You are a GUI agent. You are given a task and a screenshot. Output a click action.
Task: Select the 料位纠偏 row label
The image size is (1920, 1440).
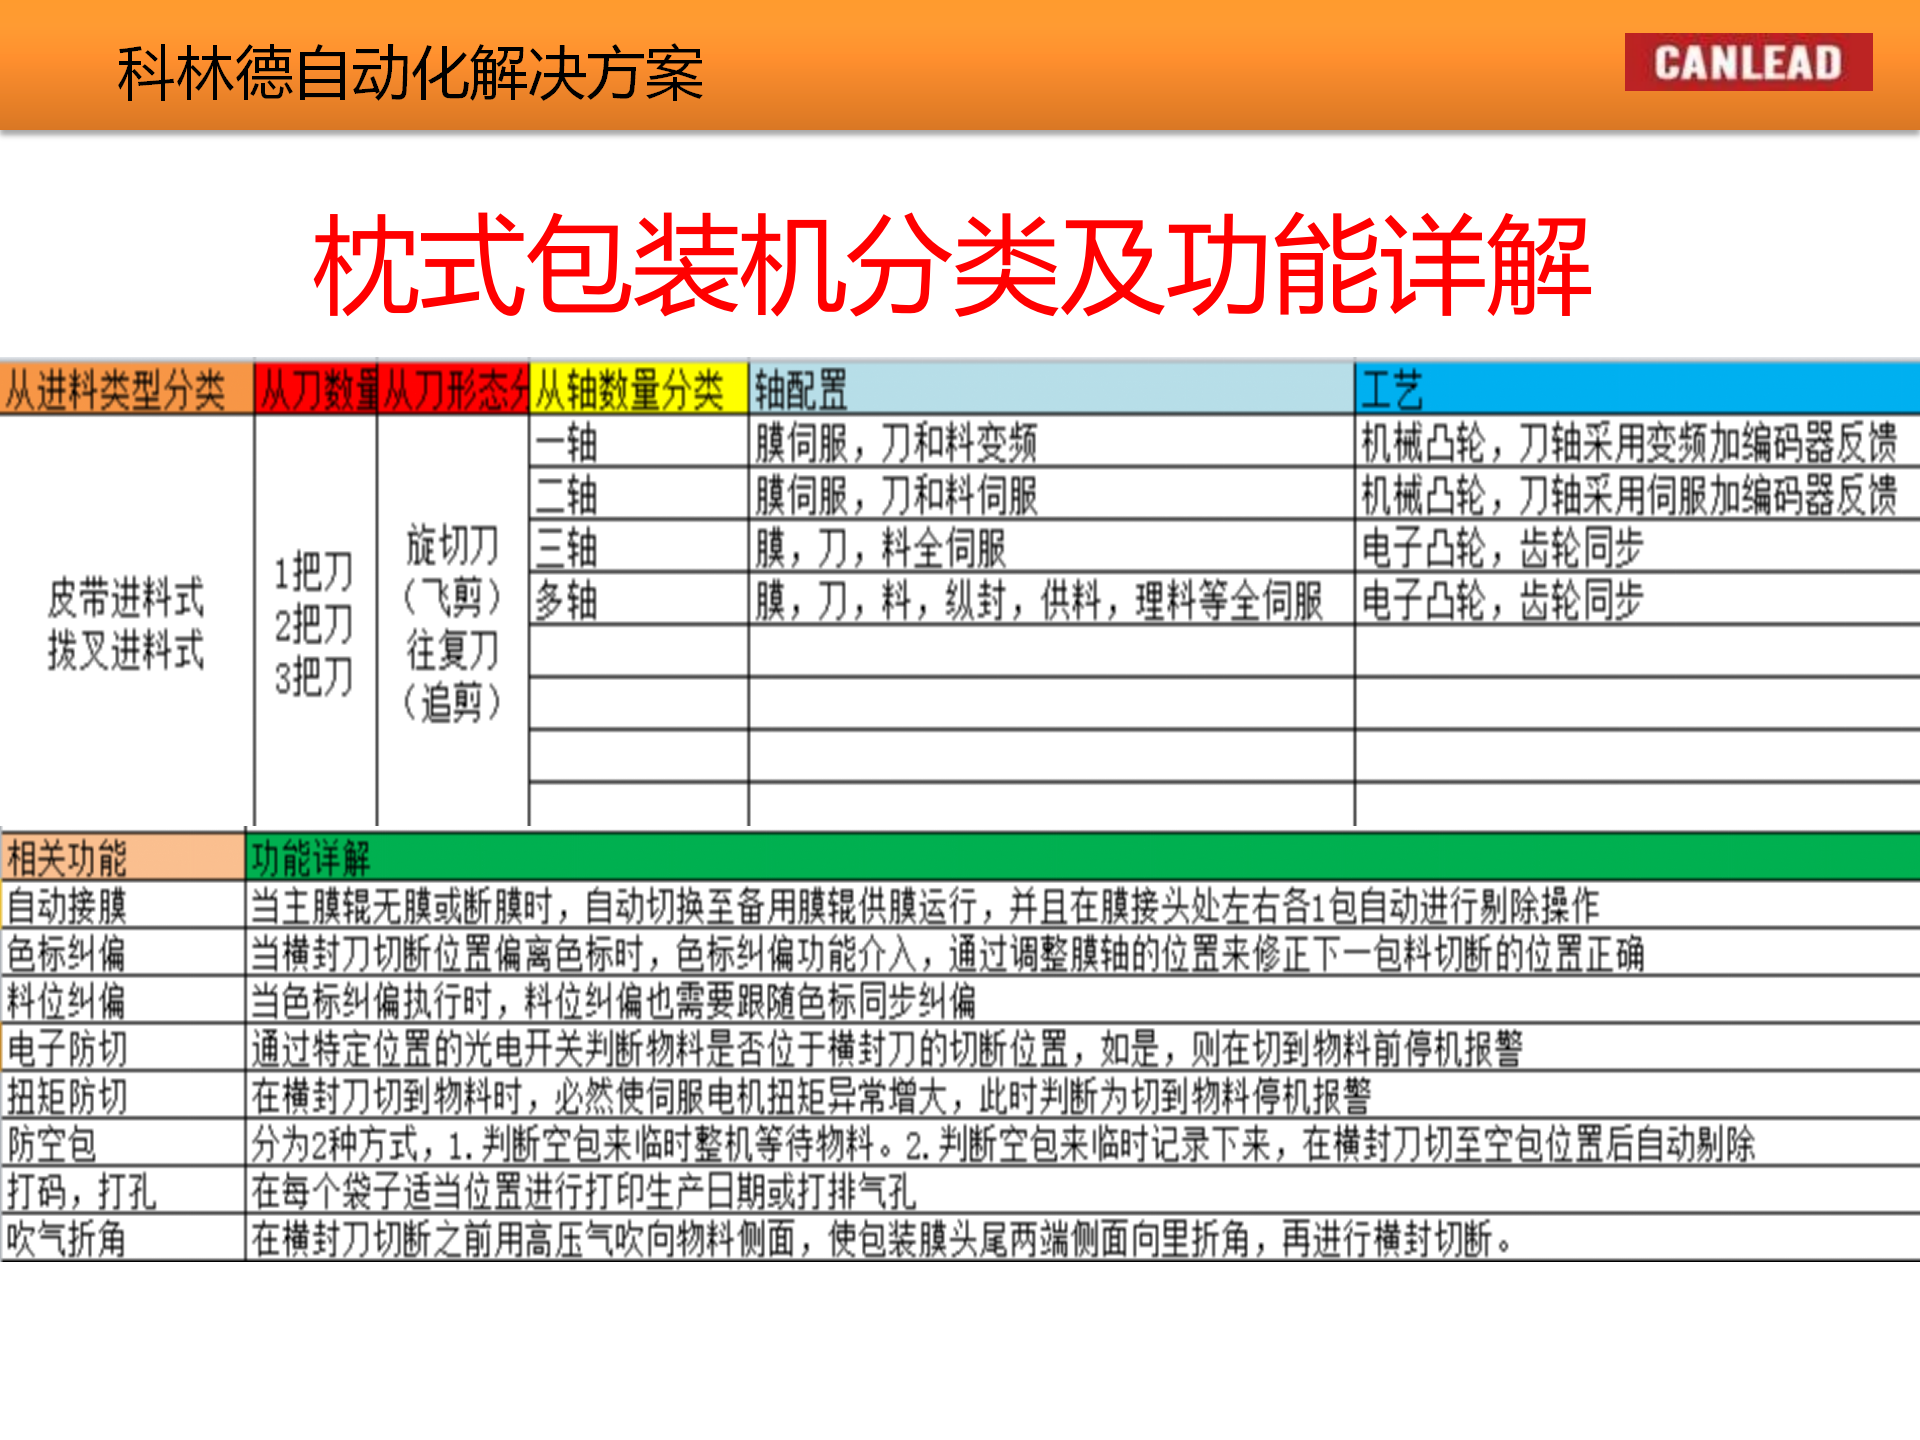(x=122, y=1000)
